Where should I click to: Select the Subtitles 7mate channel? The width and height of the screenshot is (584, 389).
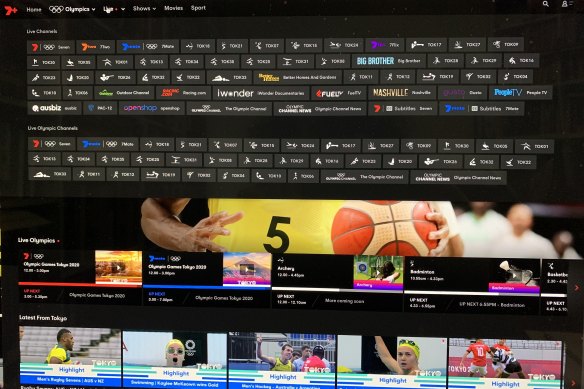pos(481,109)
